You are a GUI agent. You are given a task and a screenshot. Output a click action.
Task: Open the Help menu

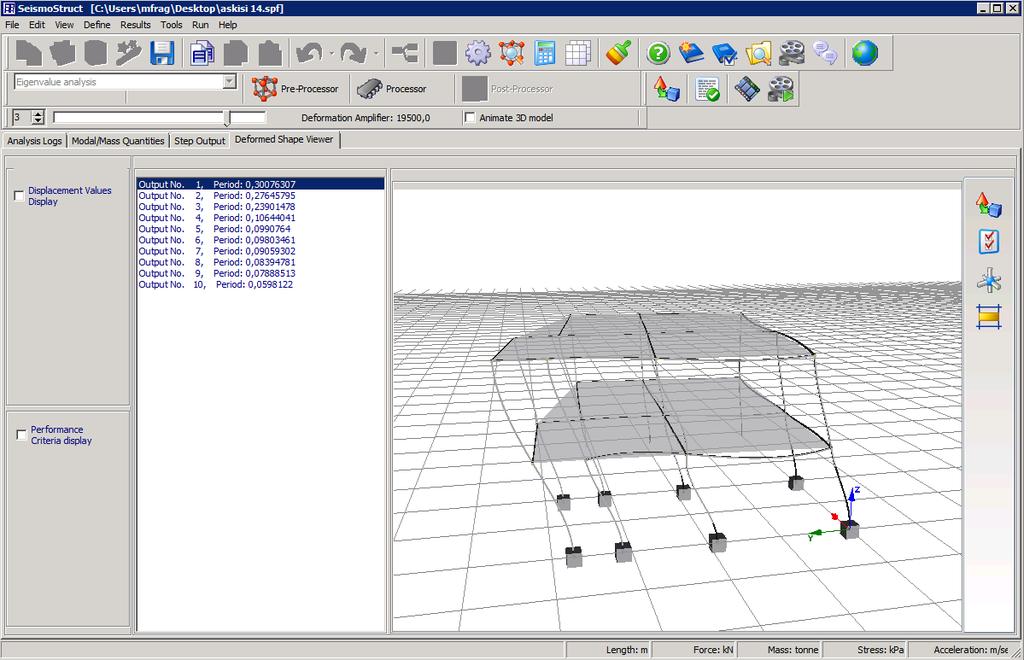coord(227,25)
